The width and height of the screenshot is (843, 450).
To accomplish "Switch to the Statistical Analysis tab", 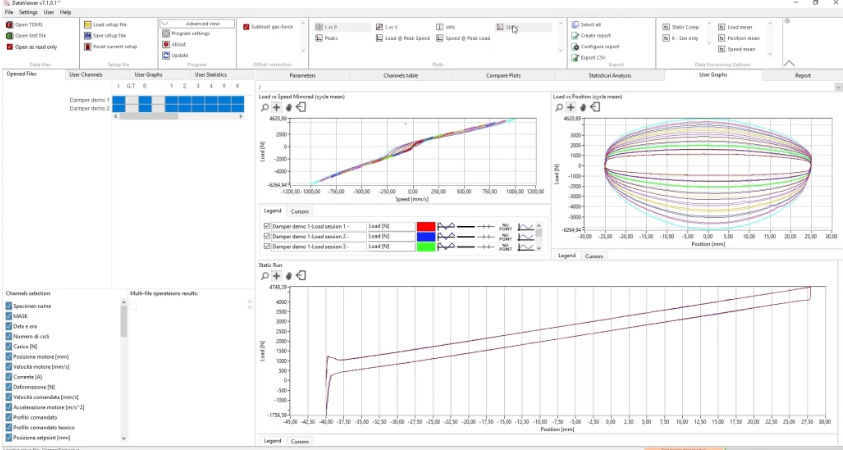I will (610, 76).
